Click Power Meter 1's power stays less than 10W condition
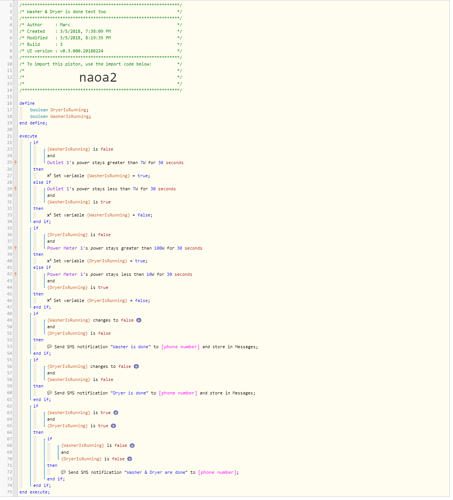The height and width of the screenshot is (500, 453). [120, 275]
